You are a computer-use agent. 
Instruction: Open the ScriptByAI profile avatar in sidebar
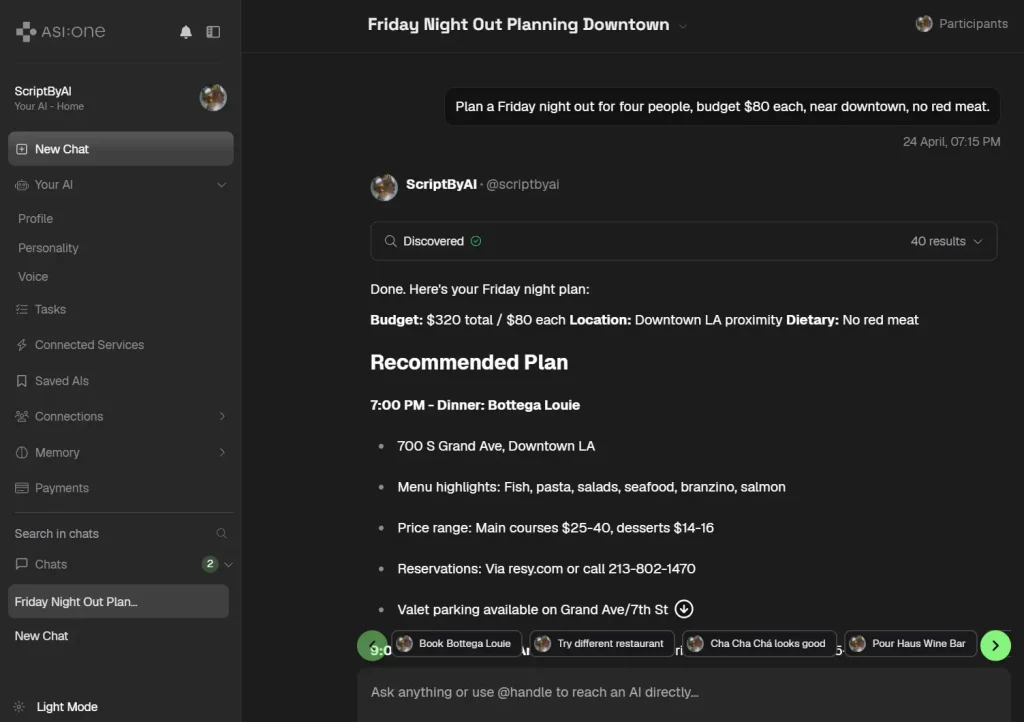pos(213,97)
